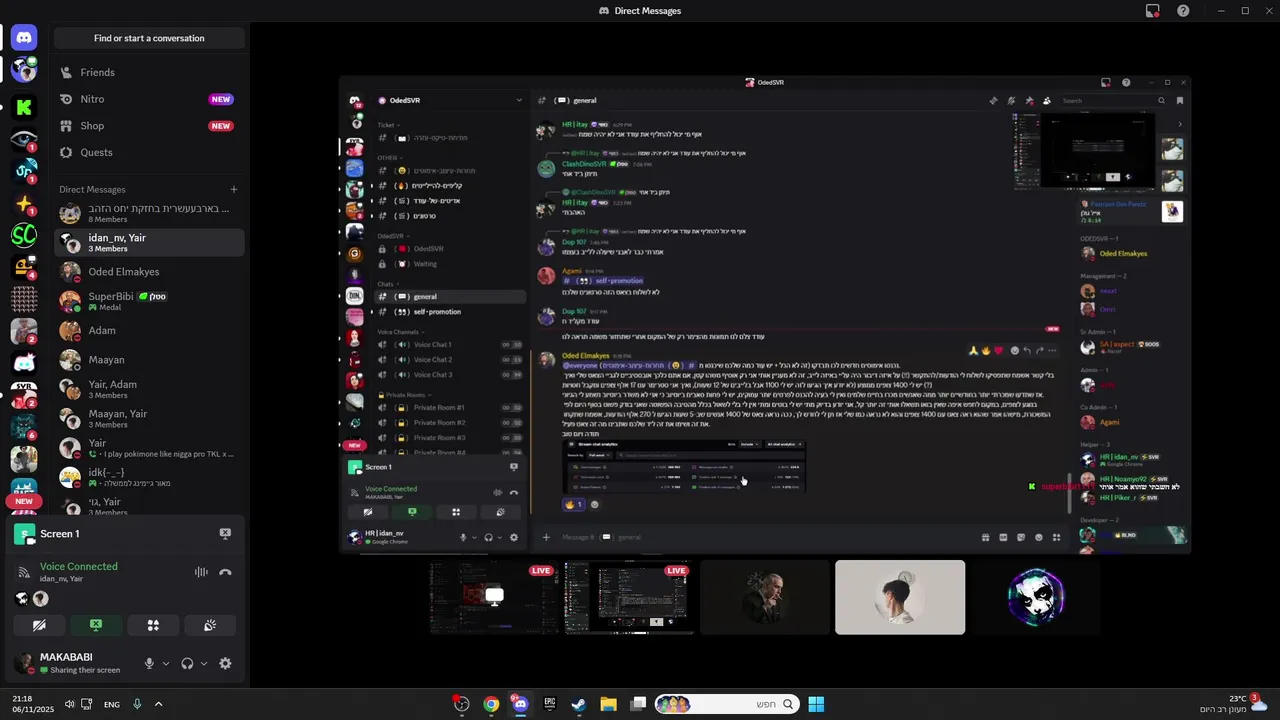Open the Windows Start menu
Viewport: 1280px width, 720px height.
click(x=816, y=704)
